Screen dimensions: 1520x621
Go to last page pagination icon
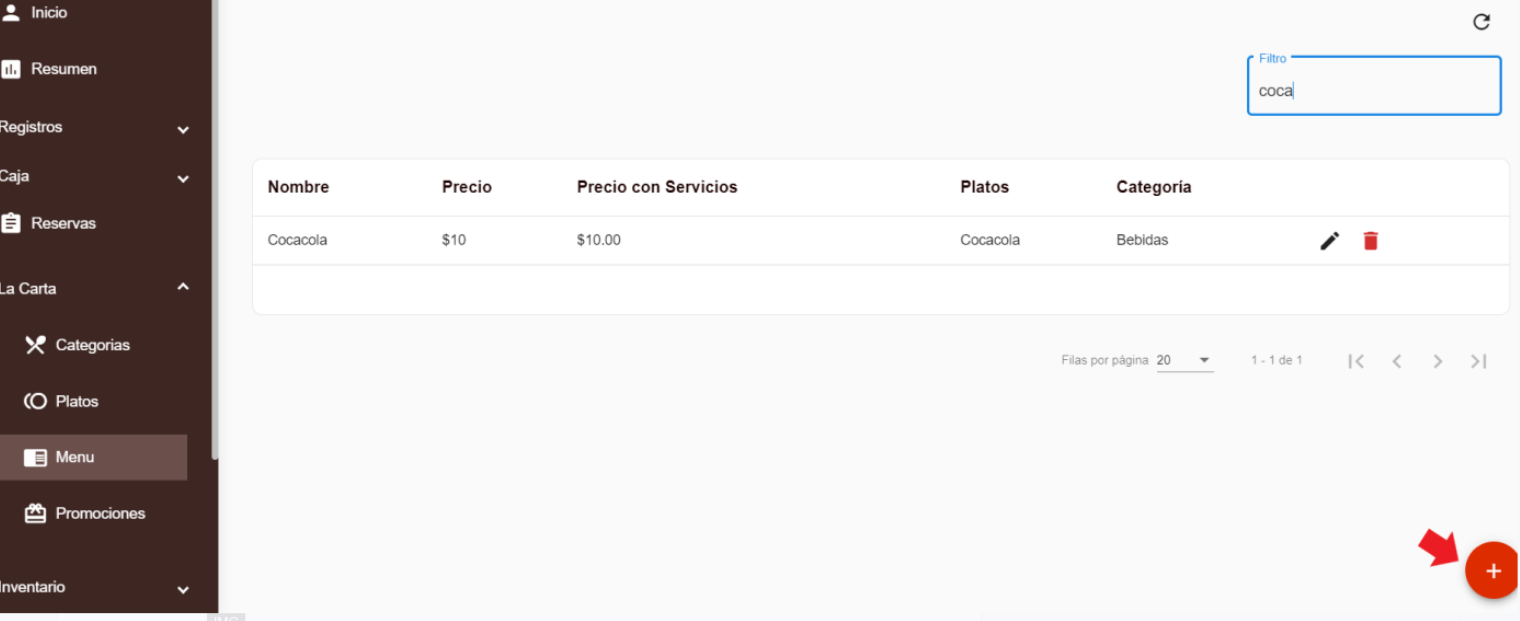click(x=1479, y=361)
